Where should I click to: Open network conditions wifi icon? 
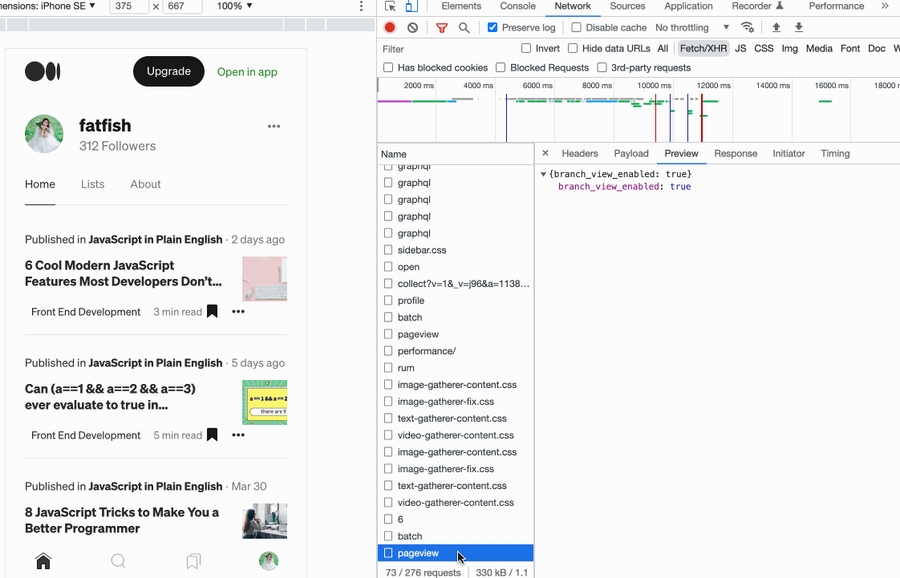747,28
